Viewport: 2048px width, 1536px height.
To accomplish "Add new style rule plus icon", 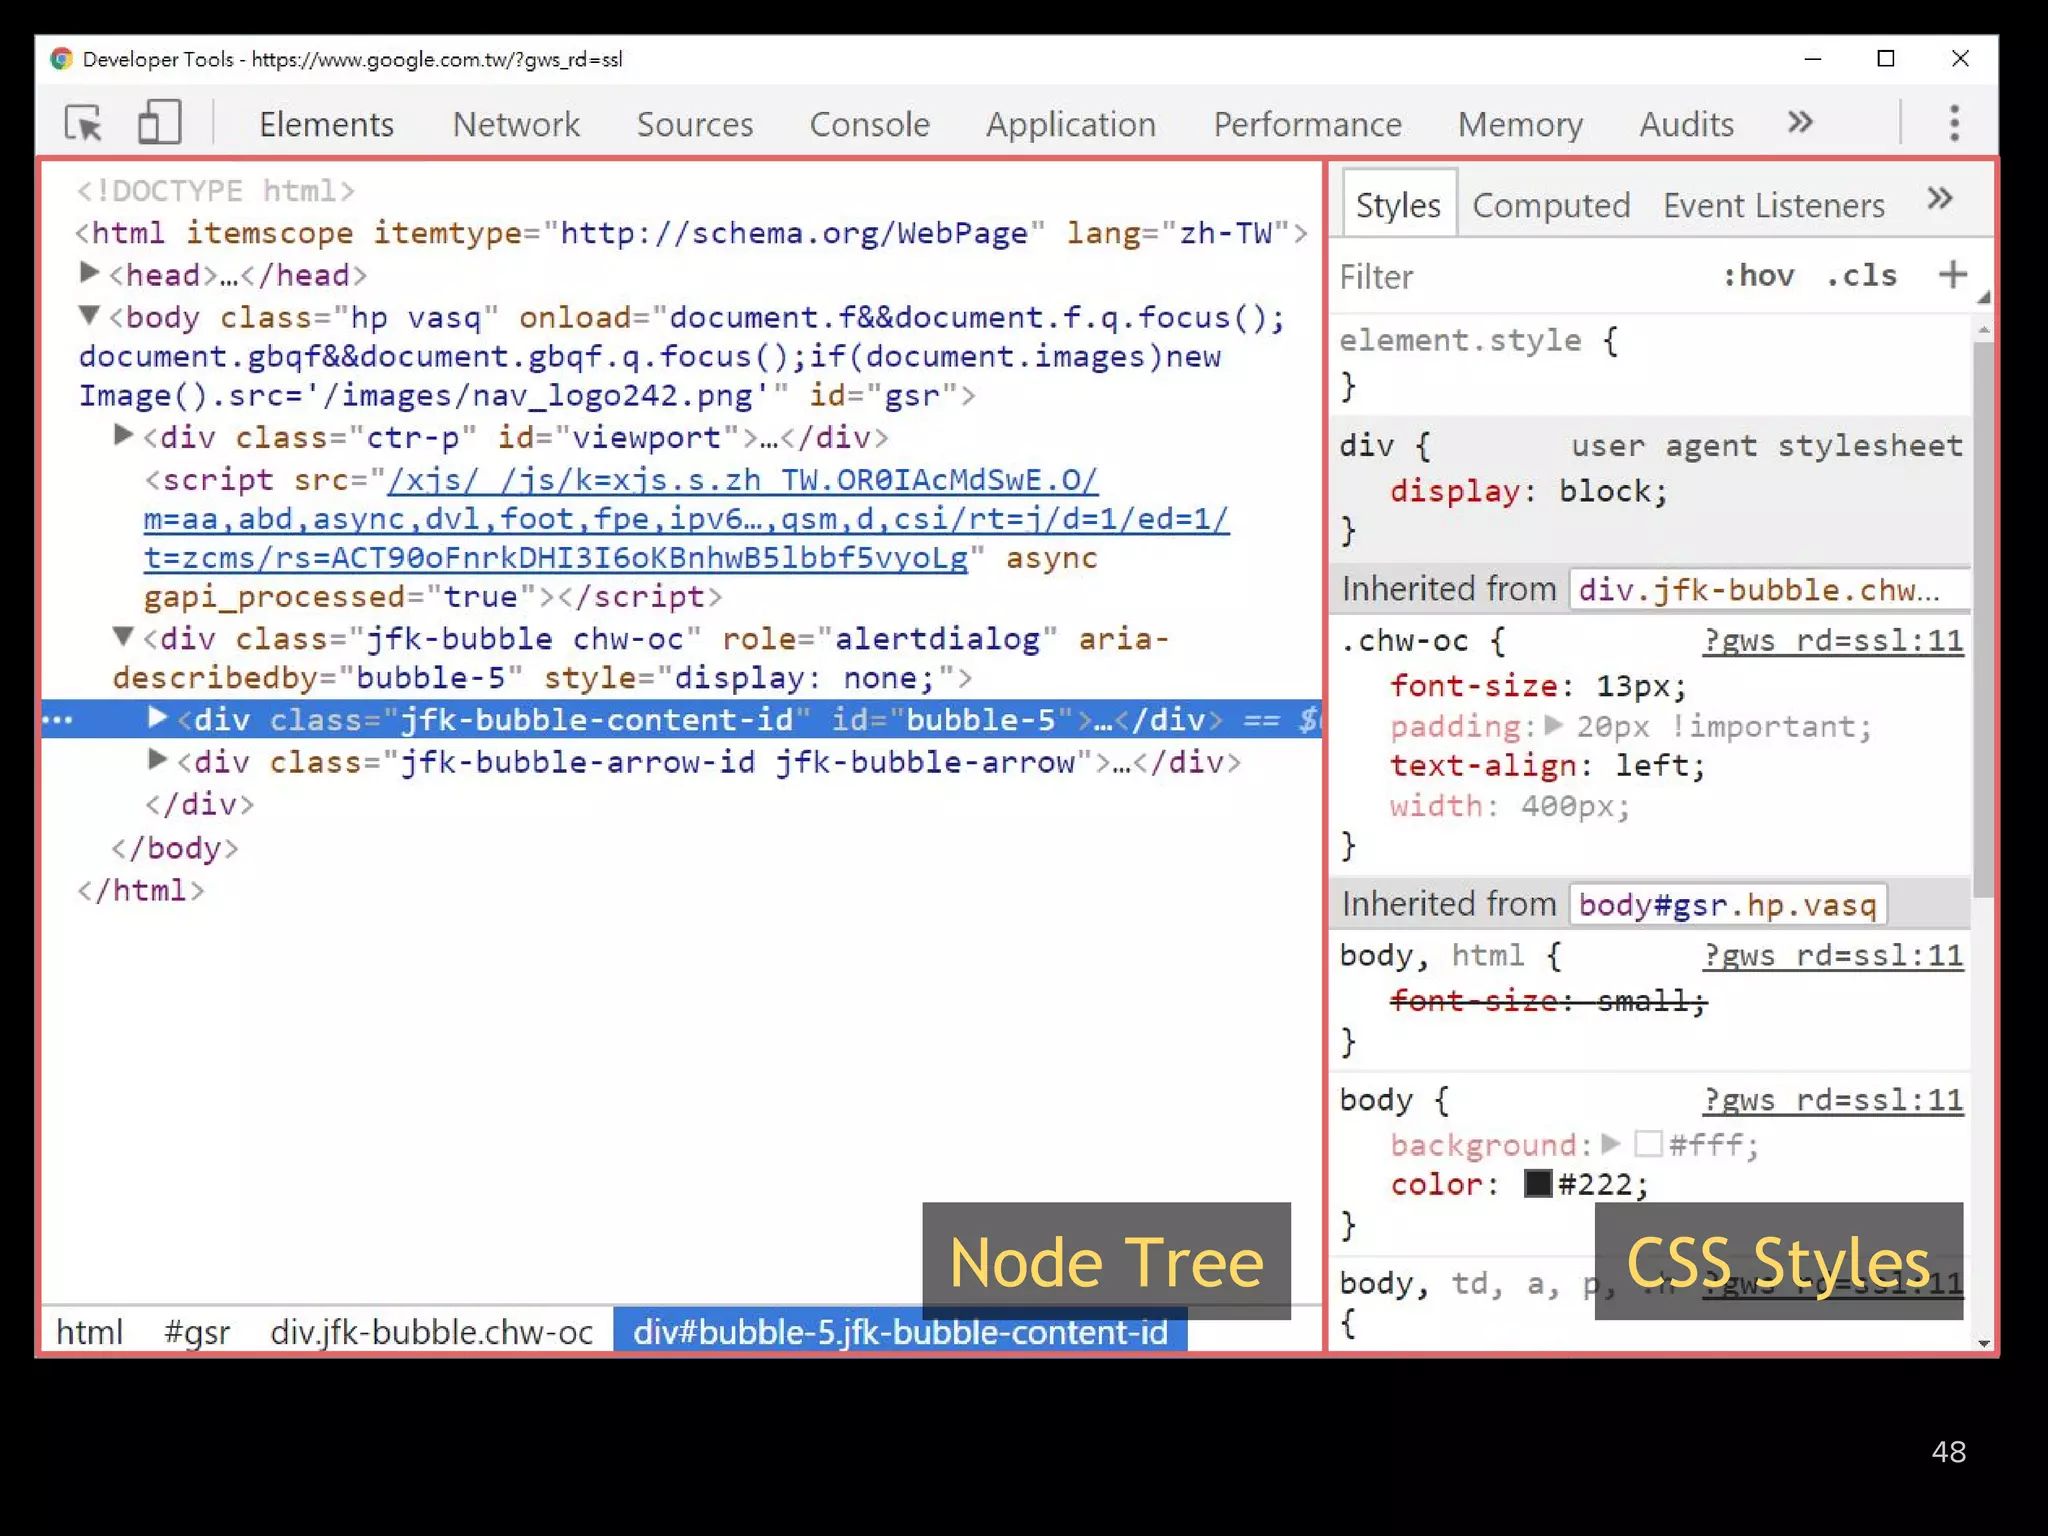I will pos(1952,274).
